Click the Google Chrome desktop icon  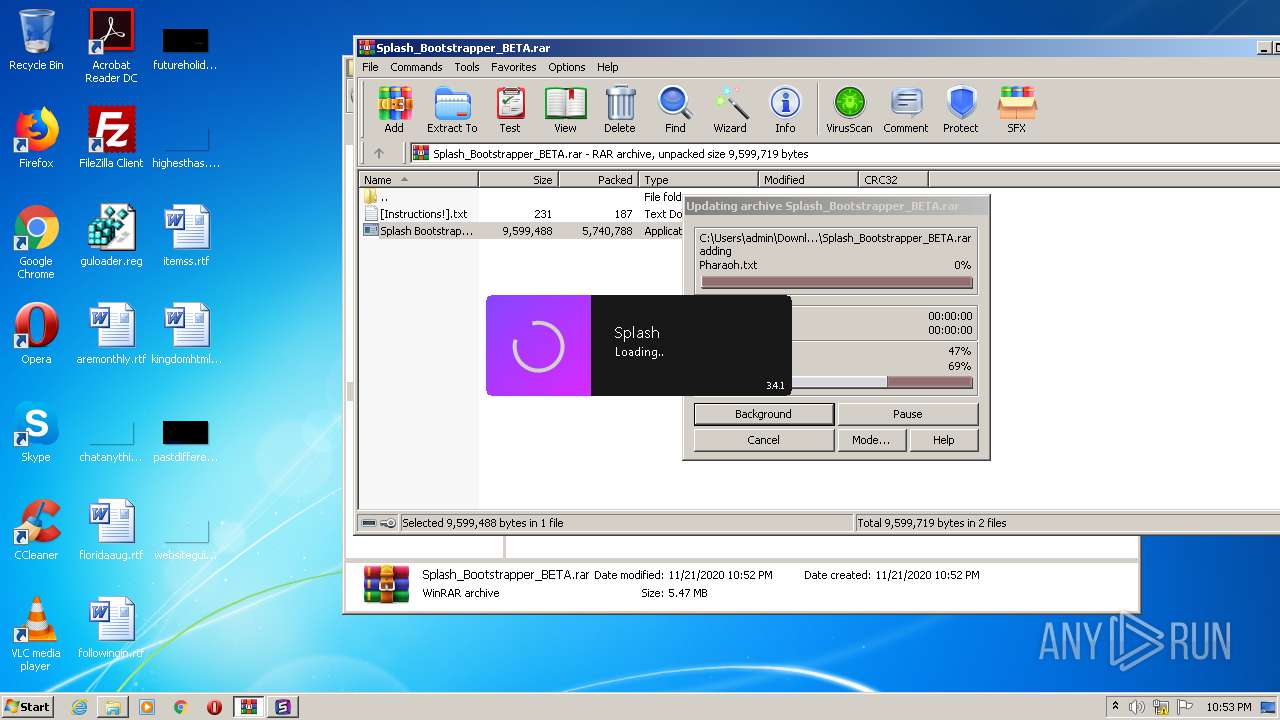pos(36,242)
